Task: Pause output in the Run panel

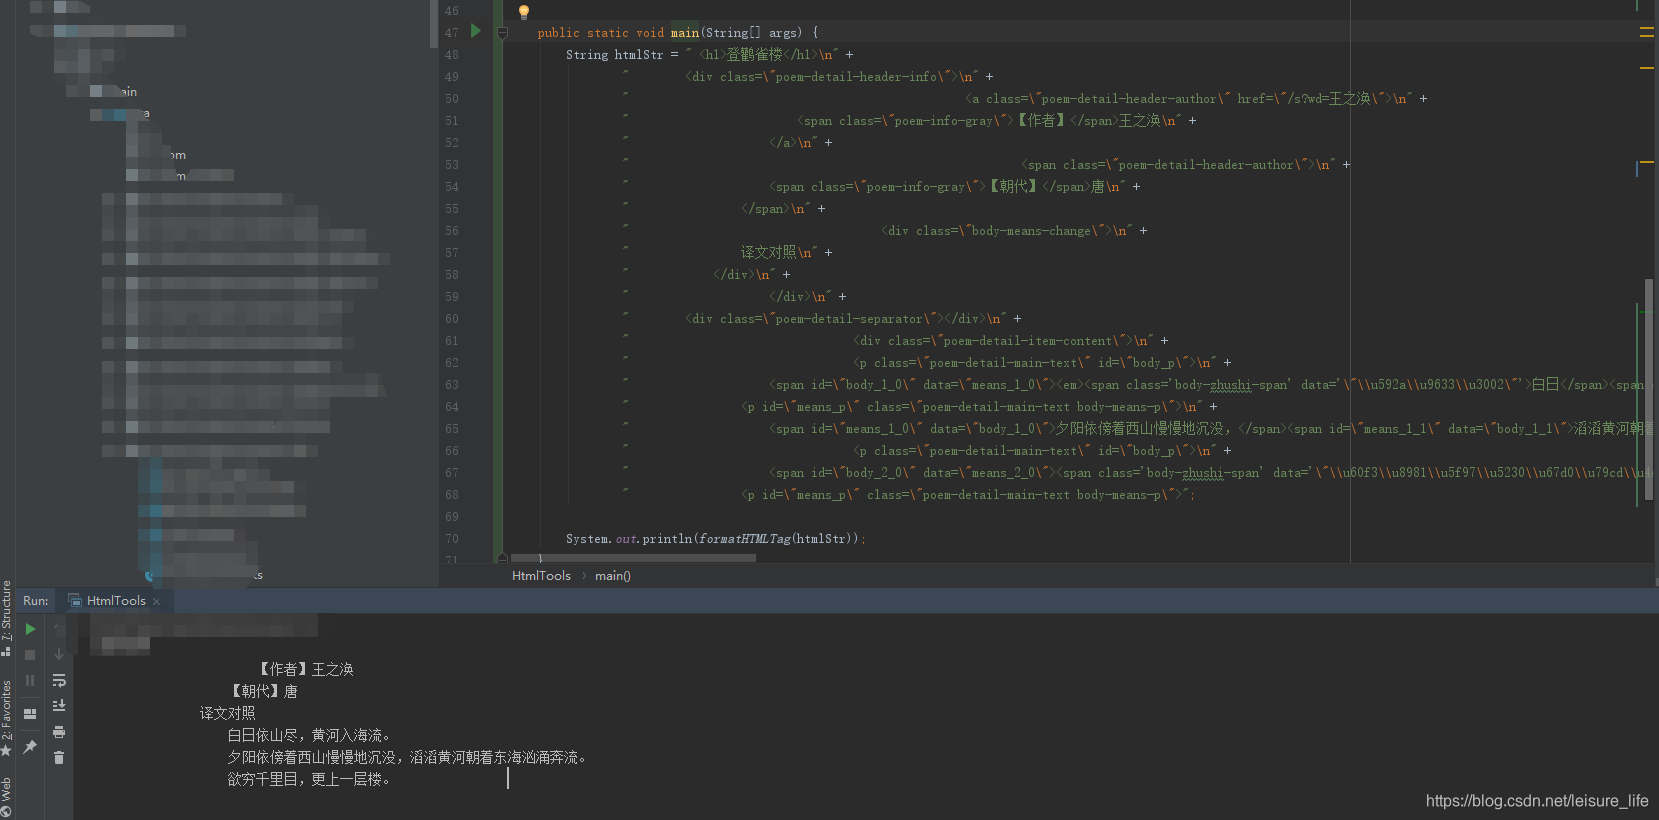Action: coord(30,680)
